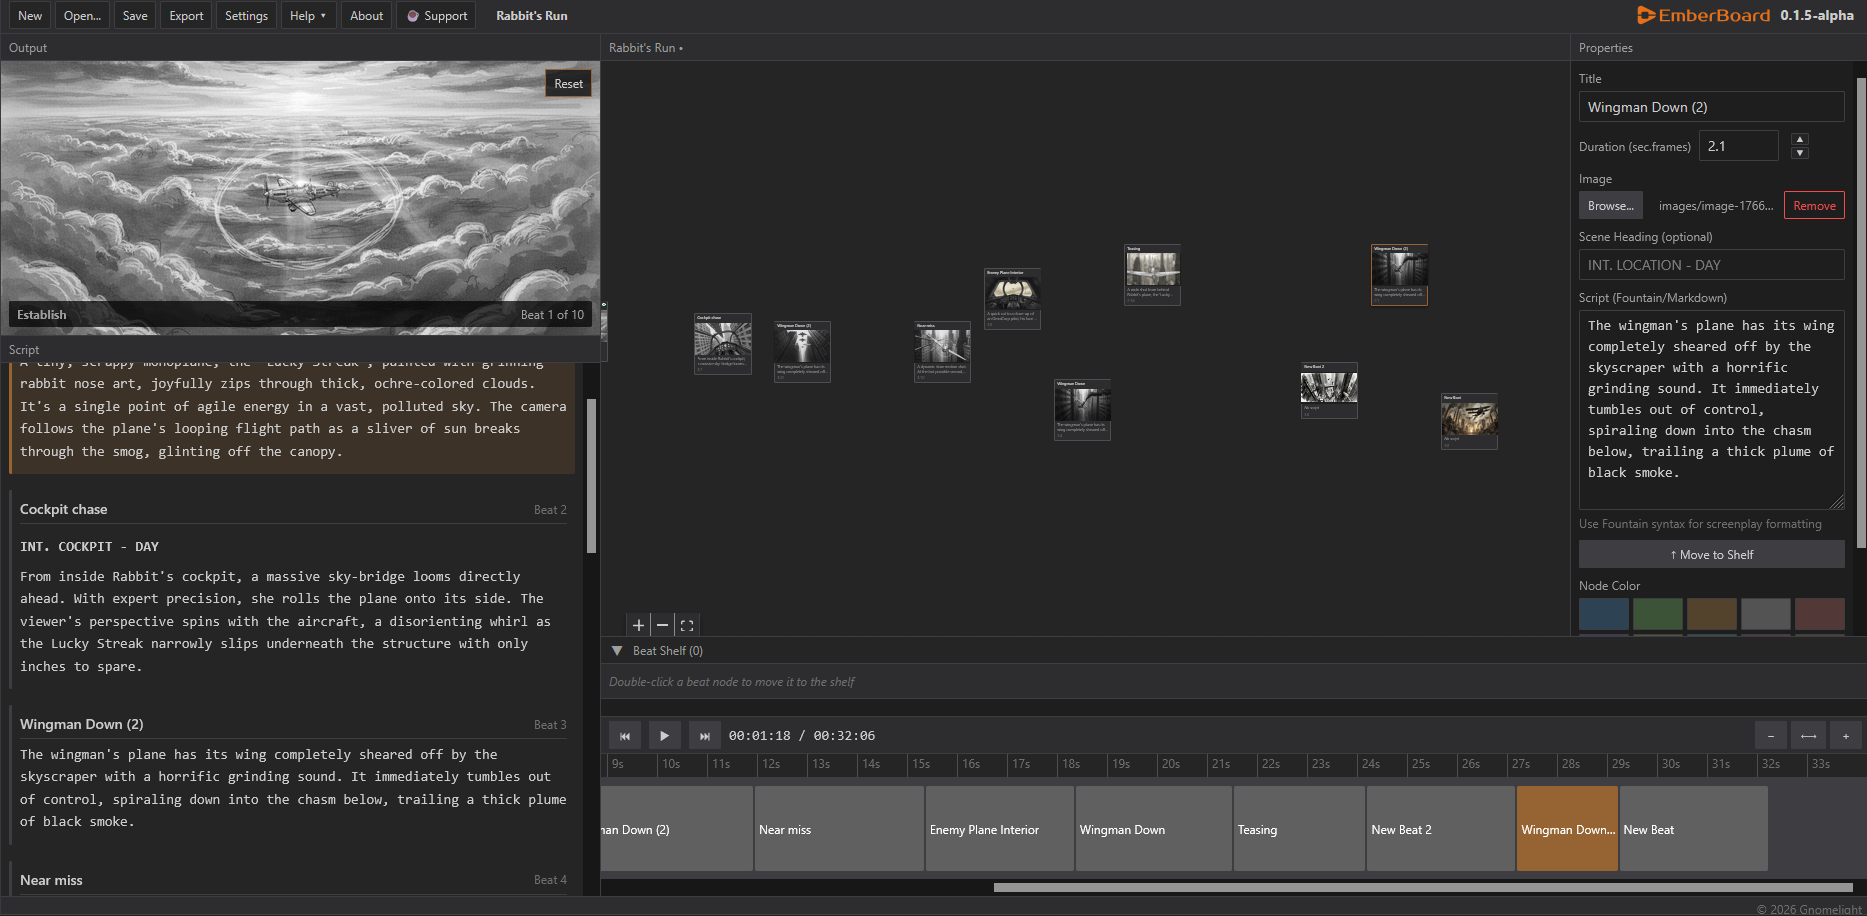
Task: Zoom in the timeline
Action: [1845, 736]
